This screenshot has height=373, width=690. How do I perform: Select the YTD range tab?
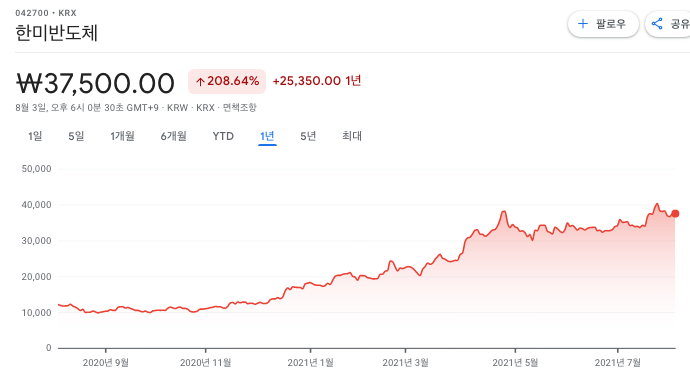pyautogui.click(x=223, y=136)
